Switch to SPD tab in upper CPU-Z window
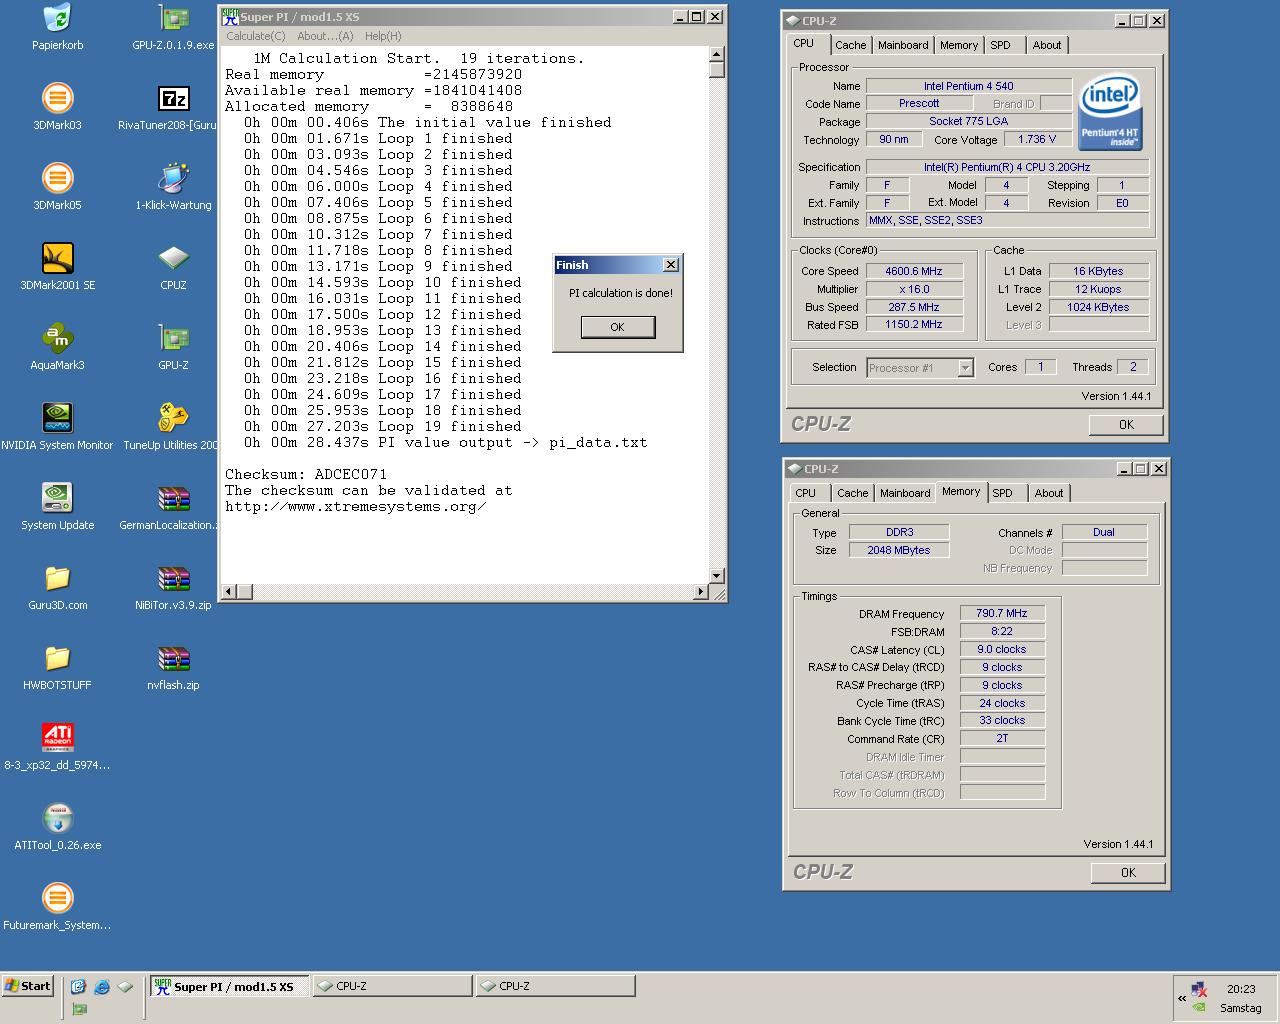1280x1024 pixels. click(x=1001, y=45)
